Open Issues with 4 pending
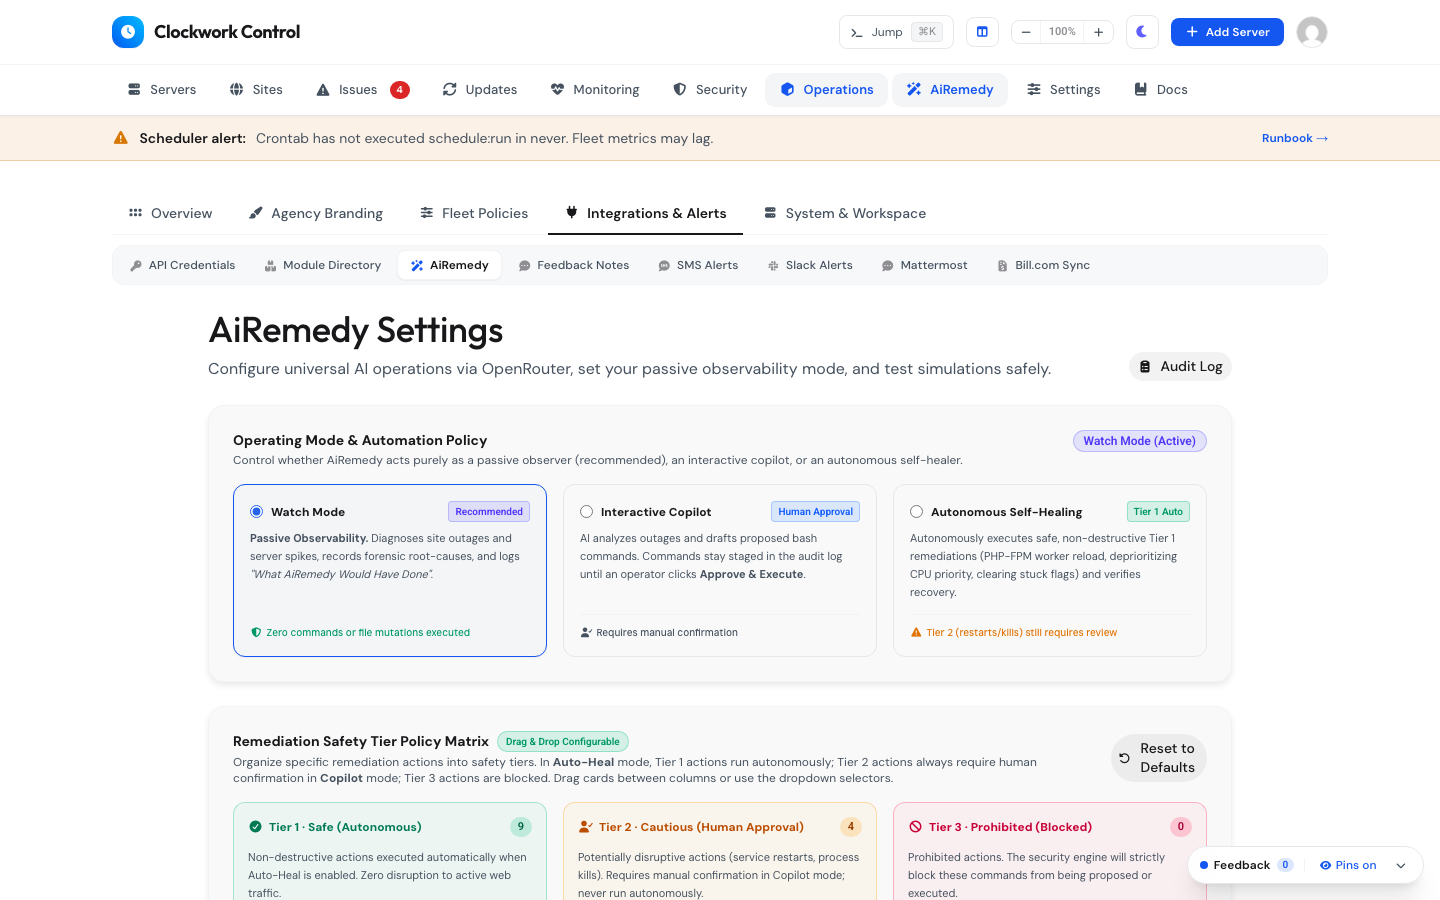Viewport: 1440px width, 900px height. coord(362,90)
